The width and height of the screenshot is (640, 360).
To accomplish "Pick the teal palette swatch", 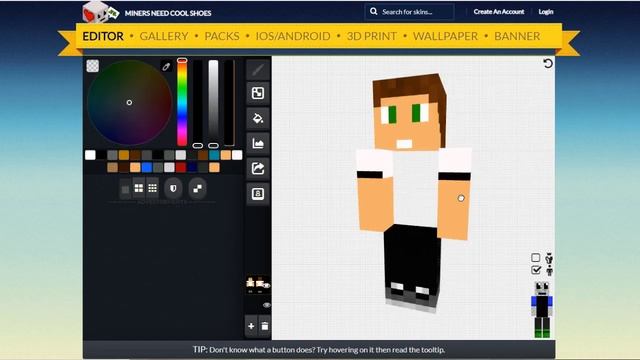I will (x=214, y=155).
